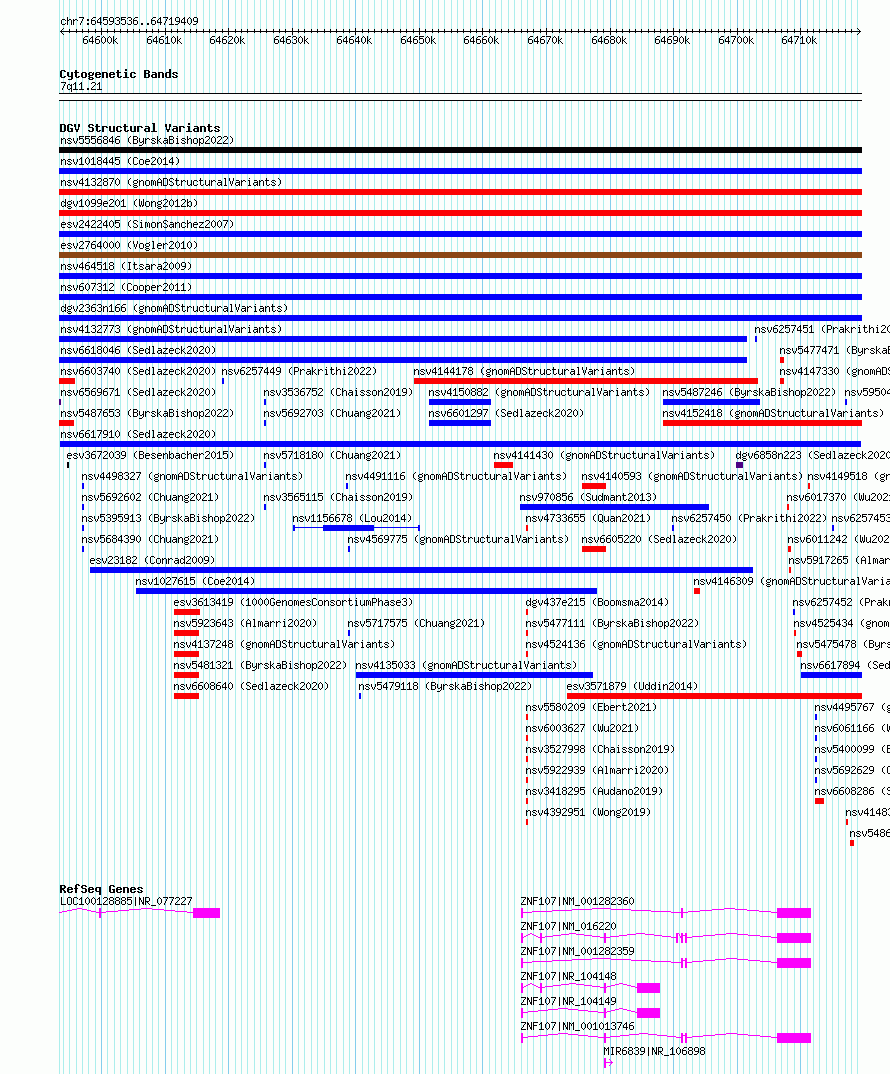Select the 7q11.21 band label
The width and height of the screenshot is (890, 1074).
(x=81, y=86)
